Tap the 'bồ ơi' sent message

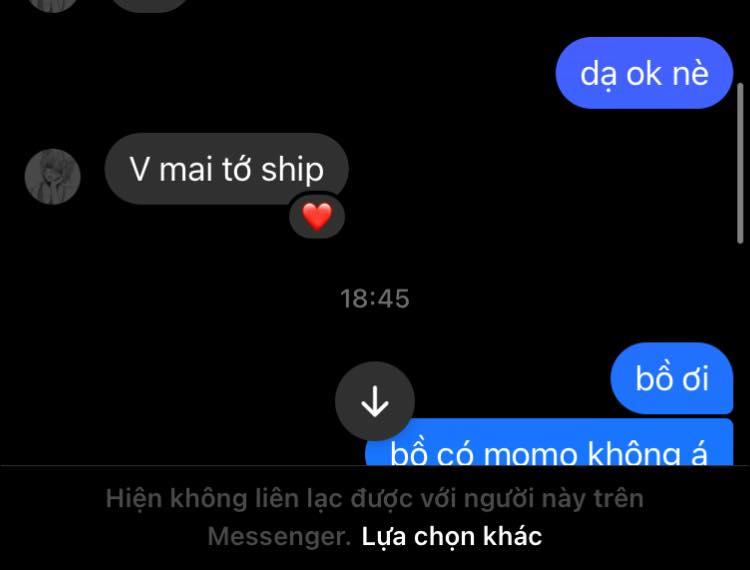coord(672,378)
